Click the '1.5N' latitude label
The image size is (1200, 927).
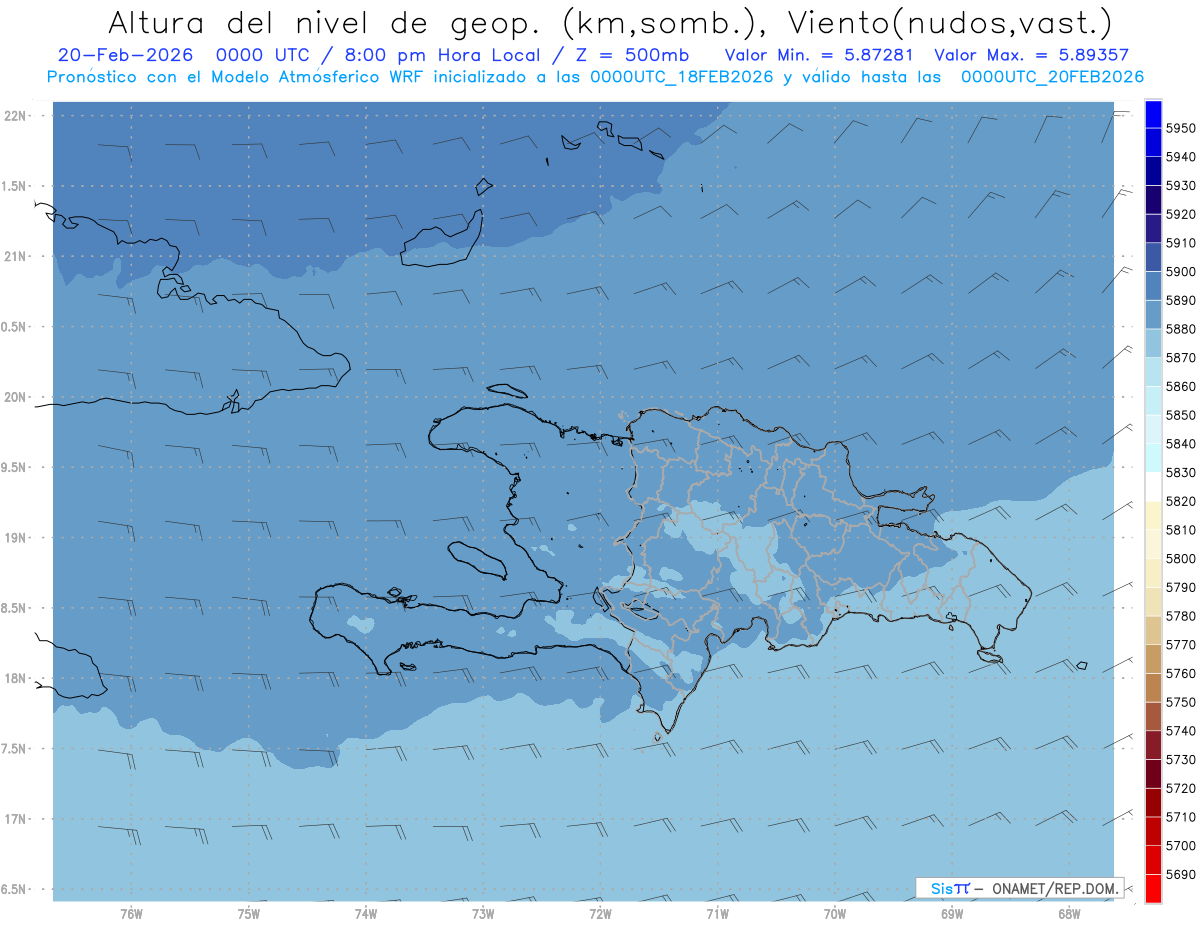click(14, 186)
